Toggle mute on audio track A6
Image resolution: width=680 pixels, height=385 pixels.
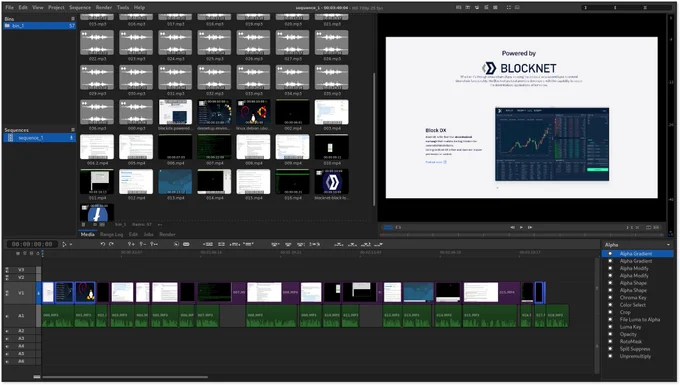(x=7, y=362)
